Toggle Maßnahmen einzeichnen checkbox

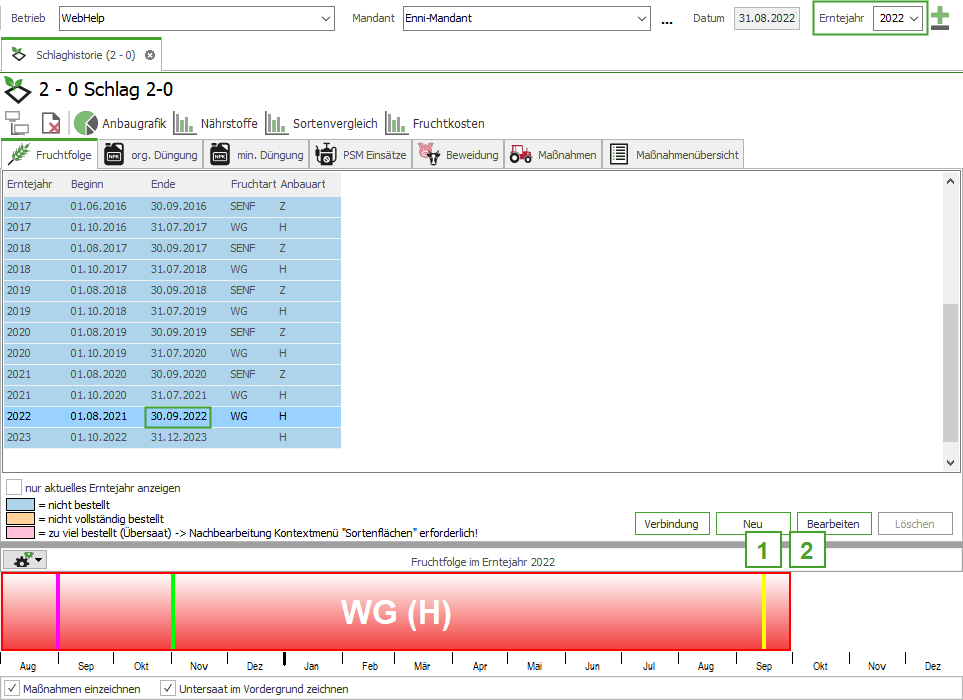tap(12, 689)
